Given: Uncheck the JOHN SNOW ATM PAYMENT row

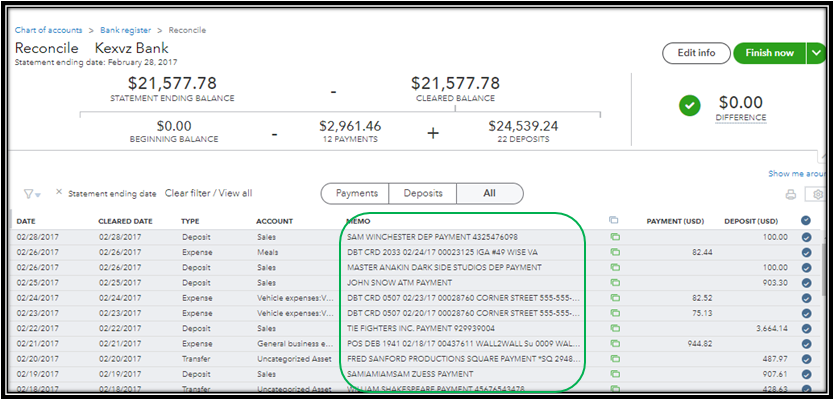Looking at the screenshot, I should click(806, 283).
